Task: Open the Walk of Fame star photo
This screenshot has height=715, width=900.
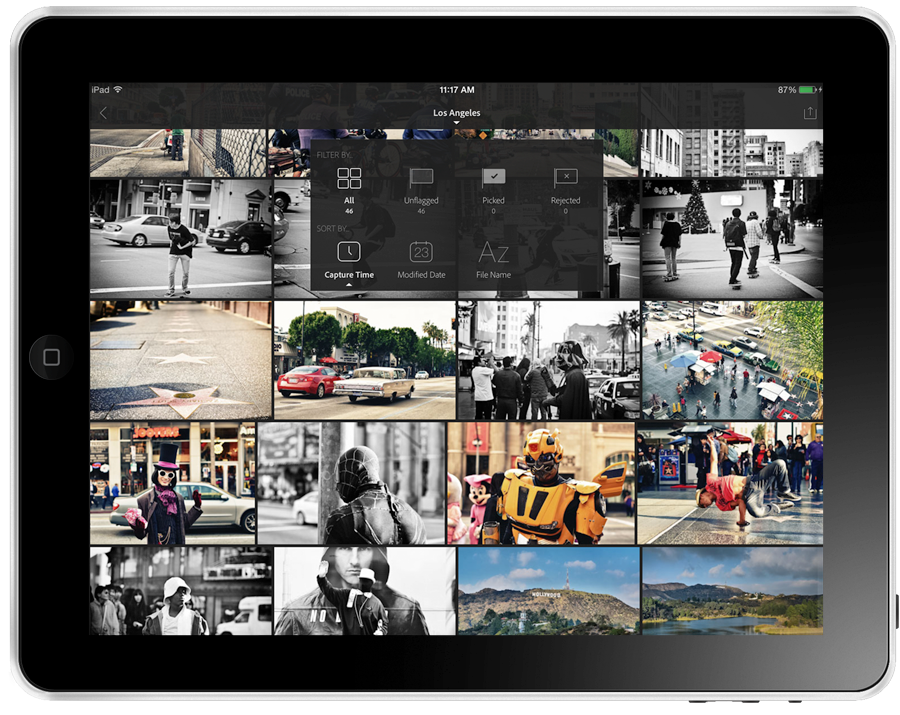Action: (181, 360)
